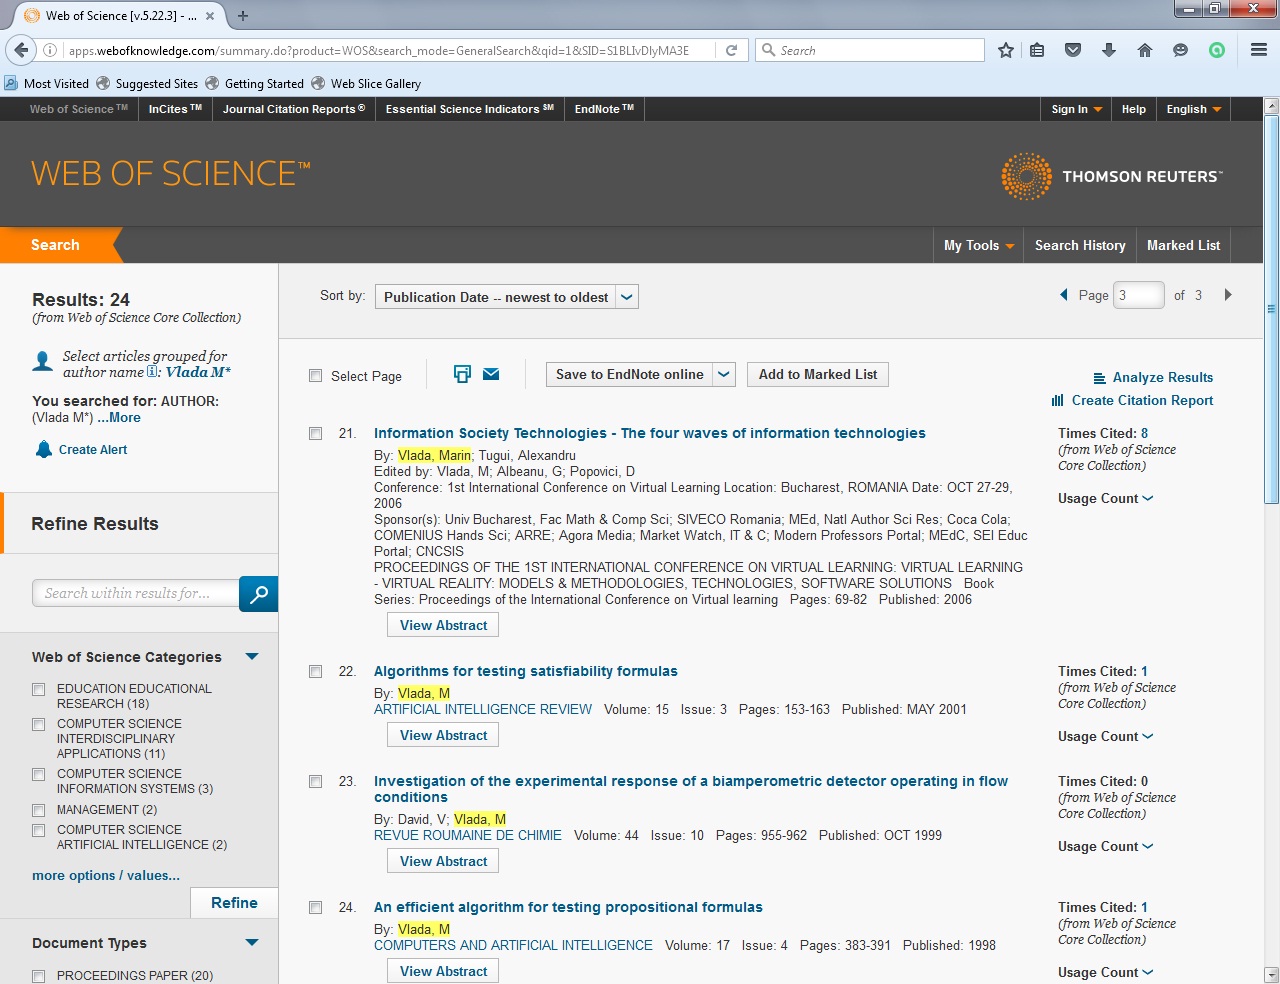
Task: Switch to the Journal Citation Reports tab
Action: [x=292, y=109]
